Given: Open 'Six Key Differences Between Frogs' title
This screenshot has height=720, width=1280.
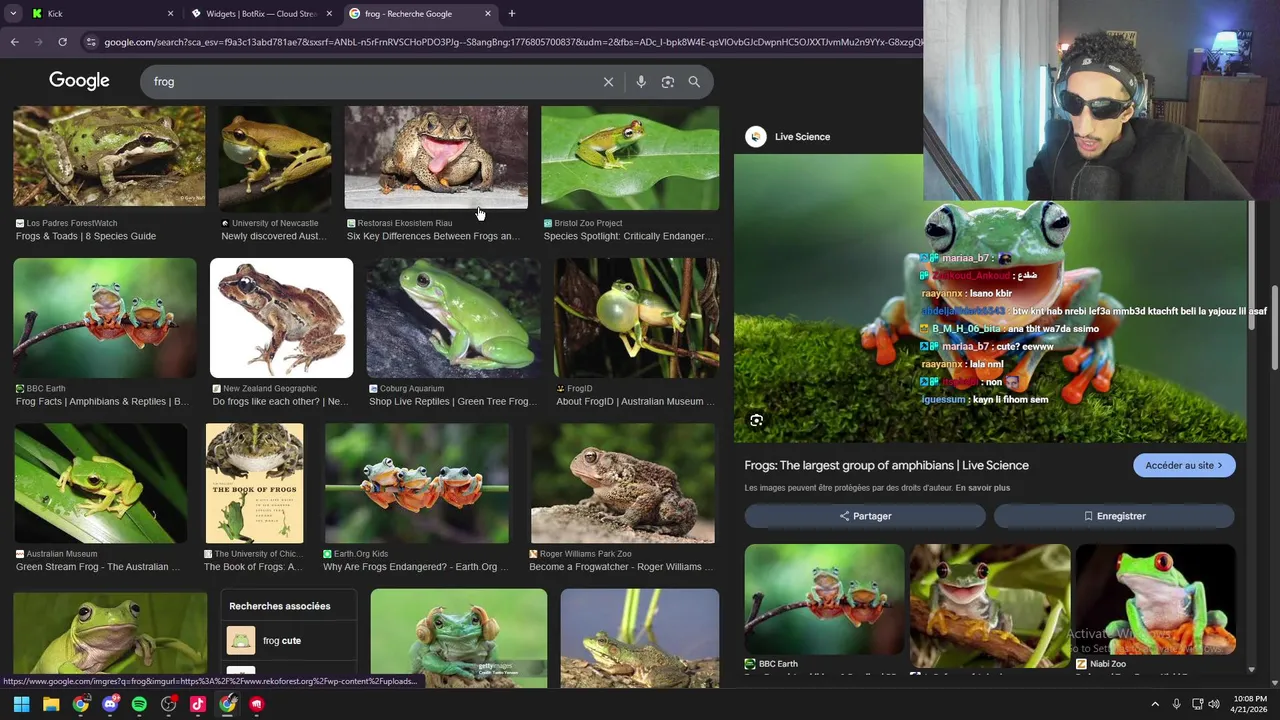Looking at the screenshot, I should (433, 236).
